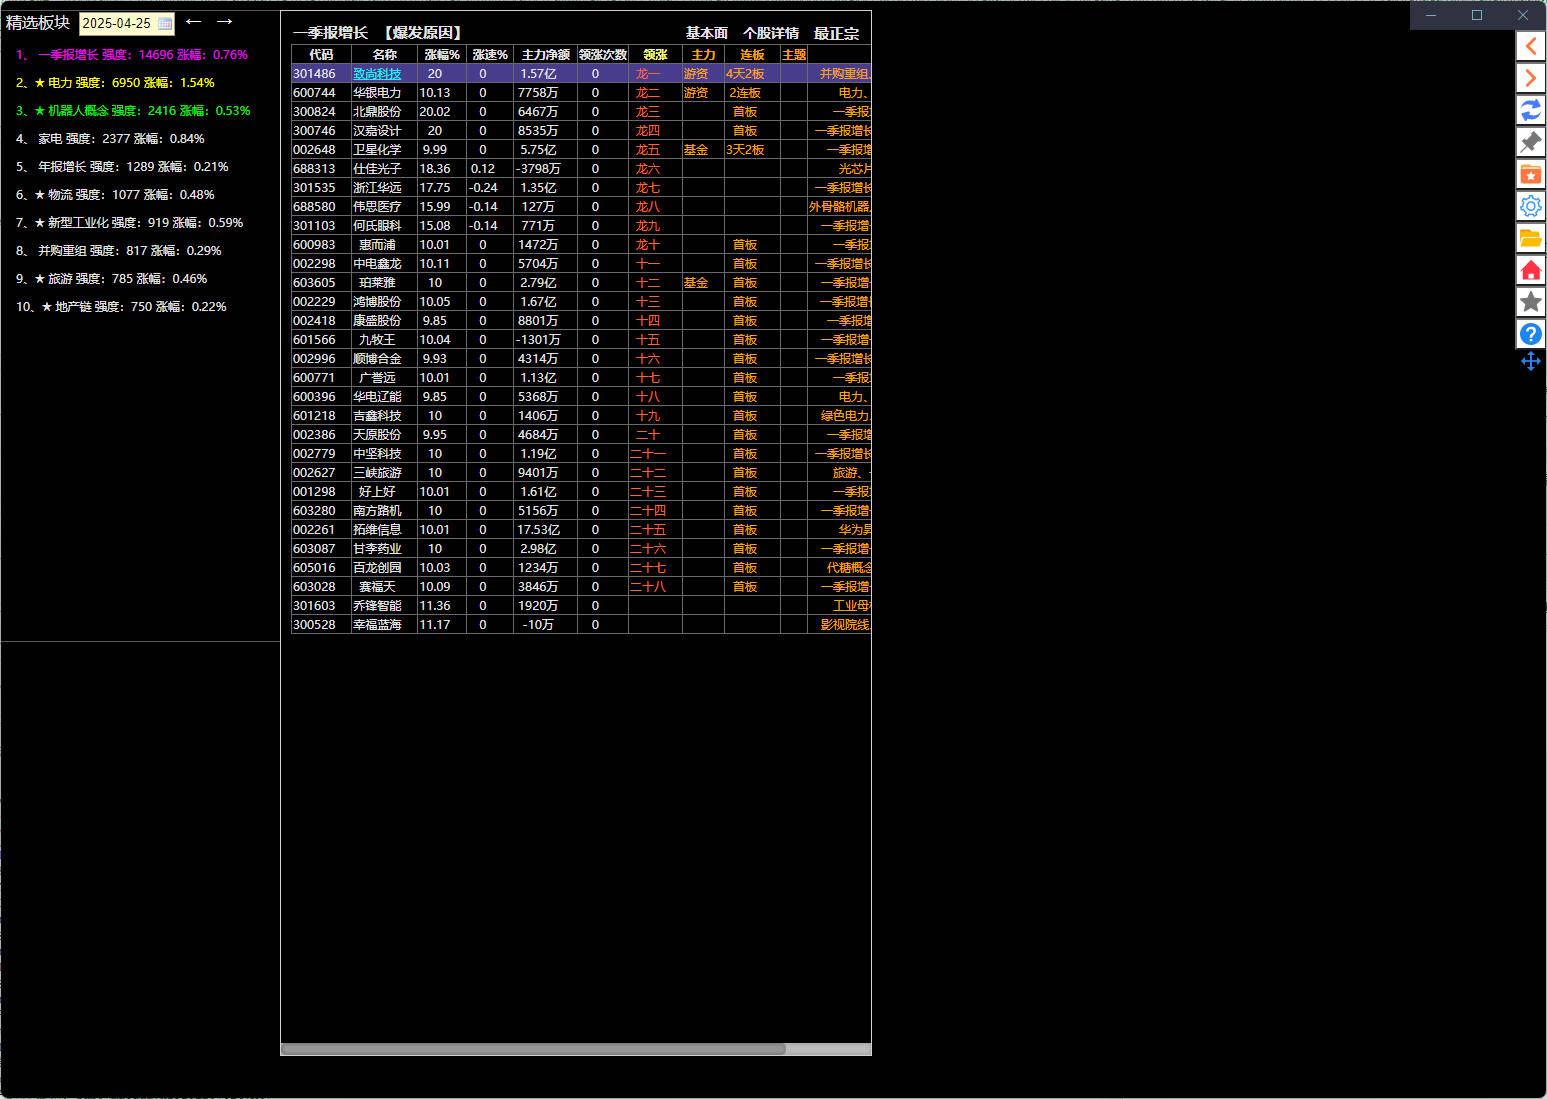
Task: Click the 致尚科技 stock name link
Action: (377, 74)
